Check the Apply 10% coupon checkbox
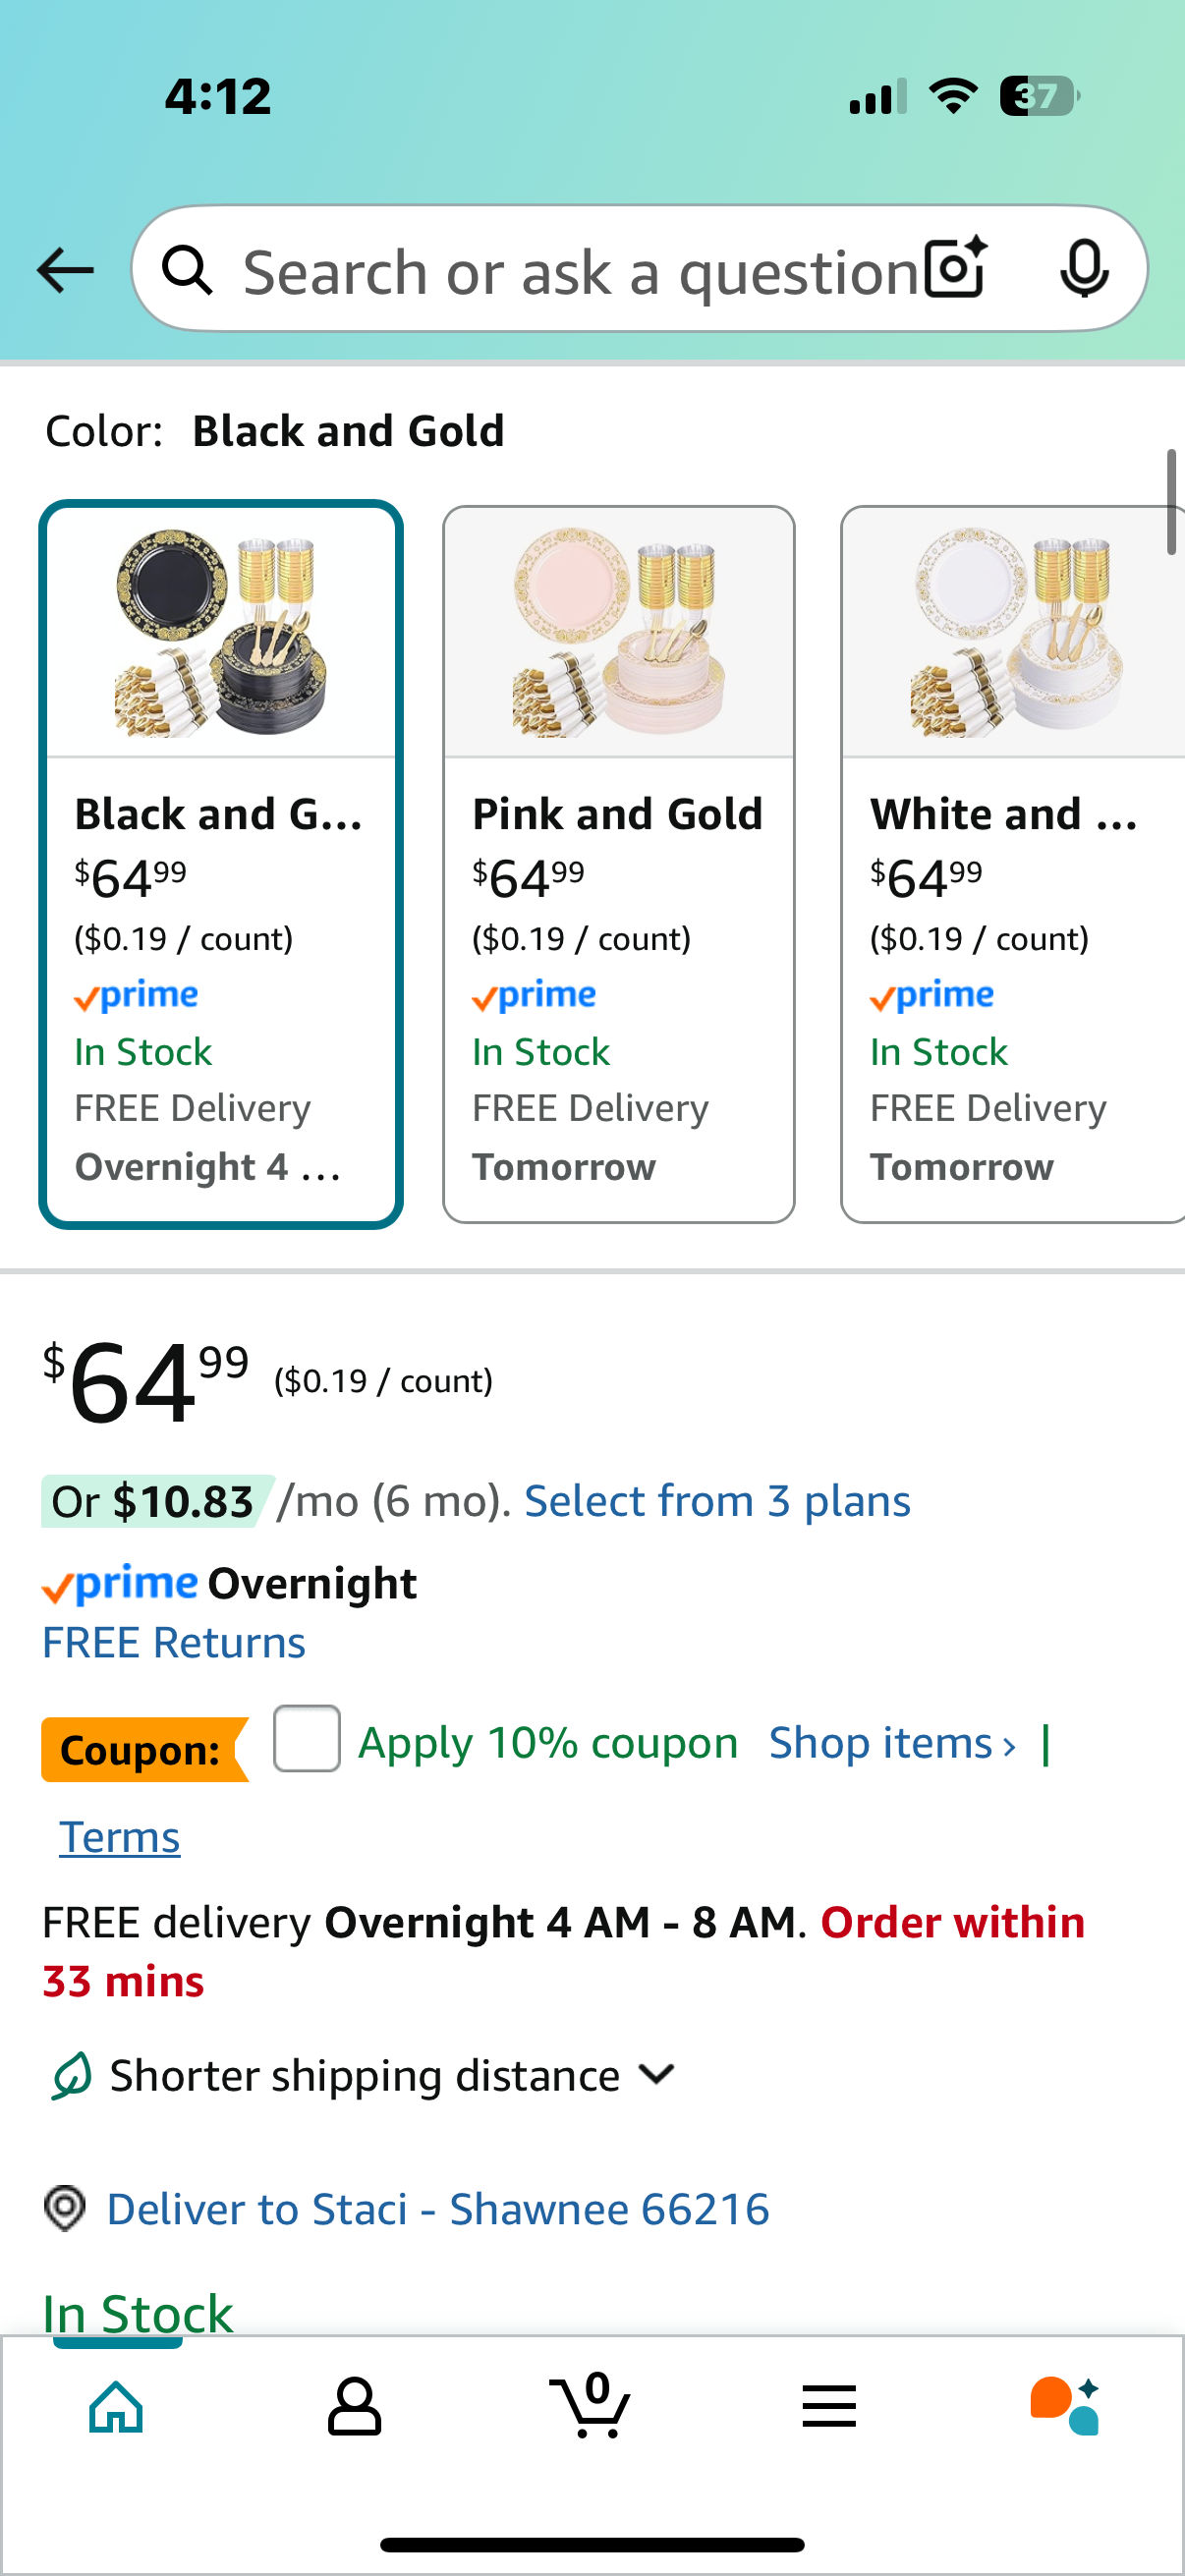The height and width of the screenshot is (2576, 1185). [x=307, y=1739]
